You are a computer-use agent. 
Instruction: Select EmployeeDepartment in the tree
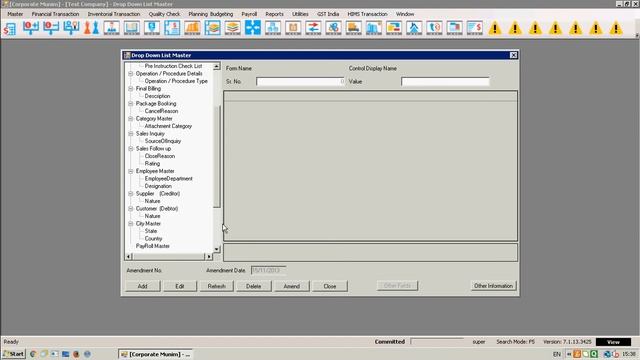169,179
